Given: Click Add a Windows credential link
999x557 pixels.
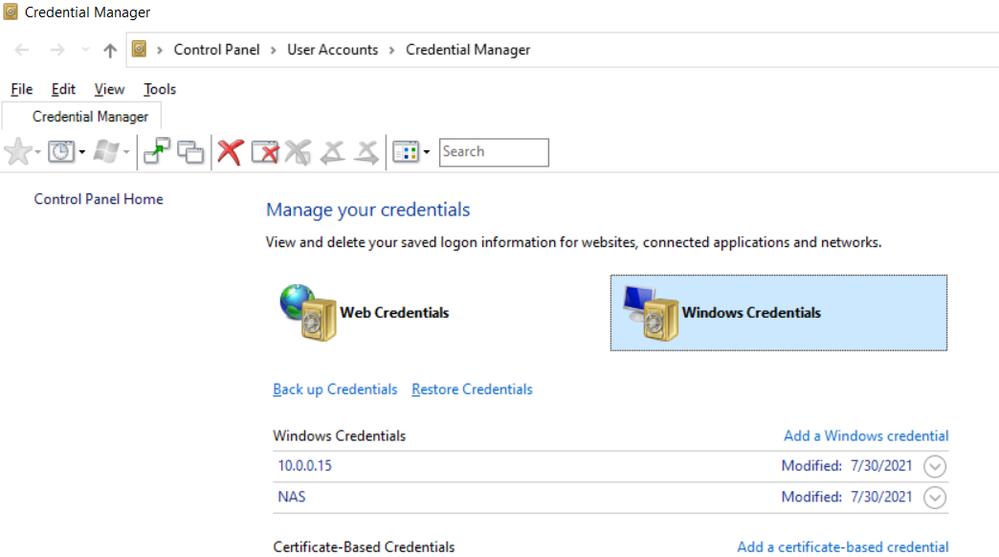Looking at the screenshot, I should tap(866, 436).
